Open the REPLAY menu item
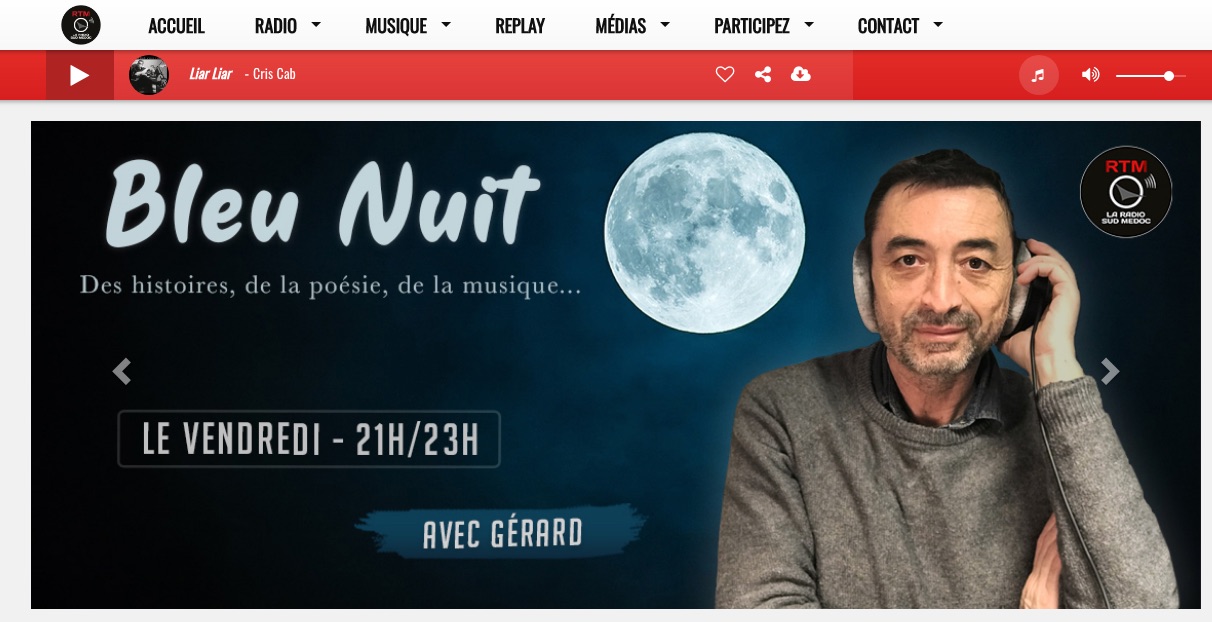Image resolution: width=1212 pixels, height=622 pixels. click(x=520, y=26)
